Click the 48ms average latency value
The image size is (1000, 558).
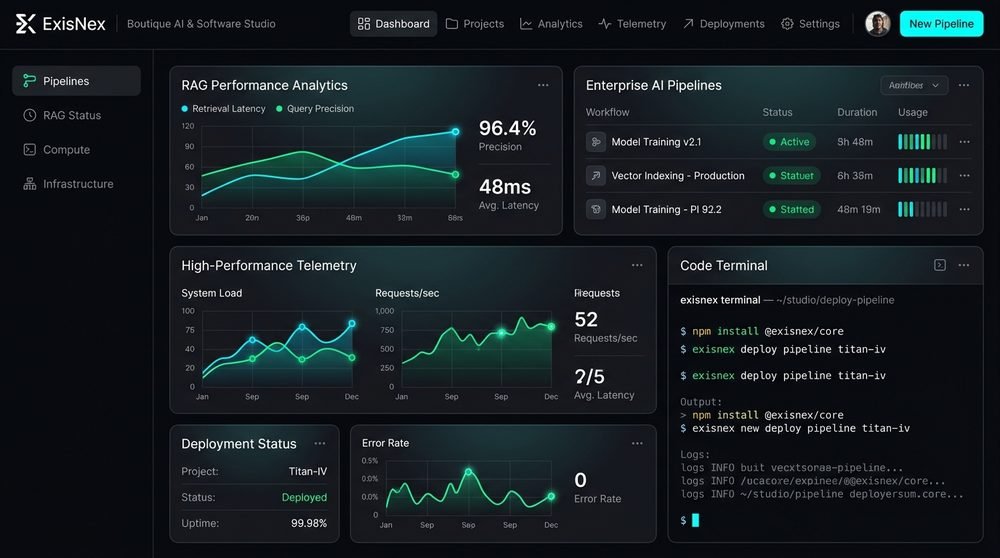[504, 187]
